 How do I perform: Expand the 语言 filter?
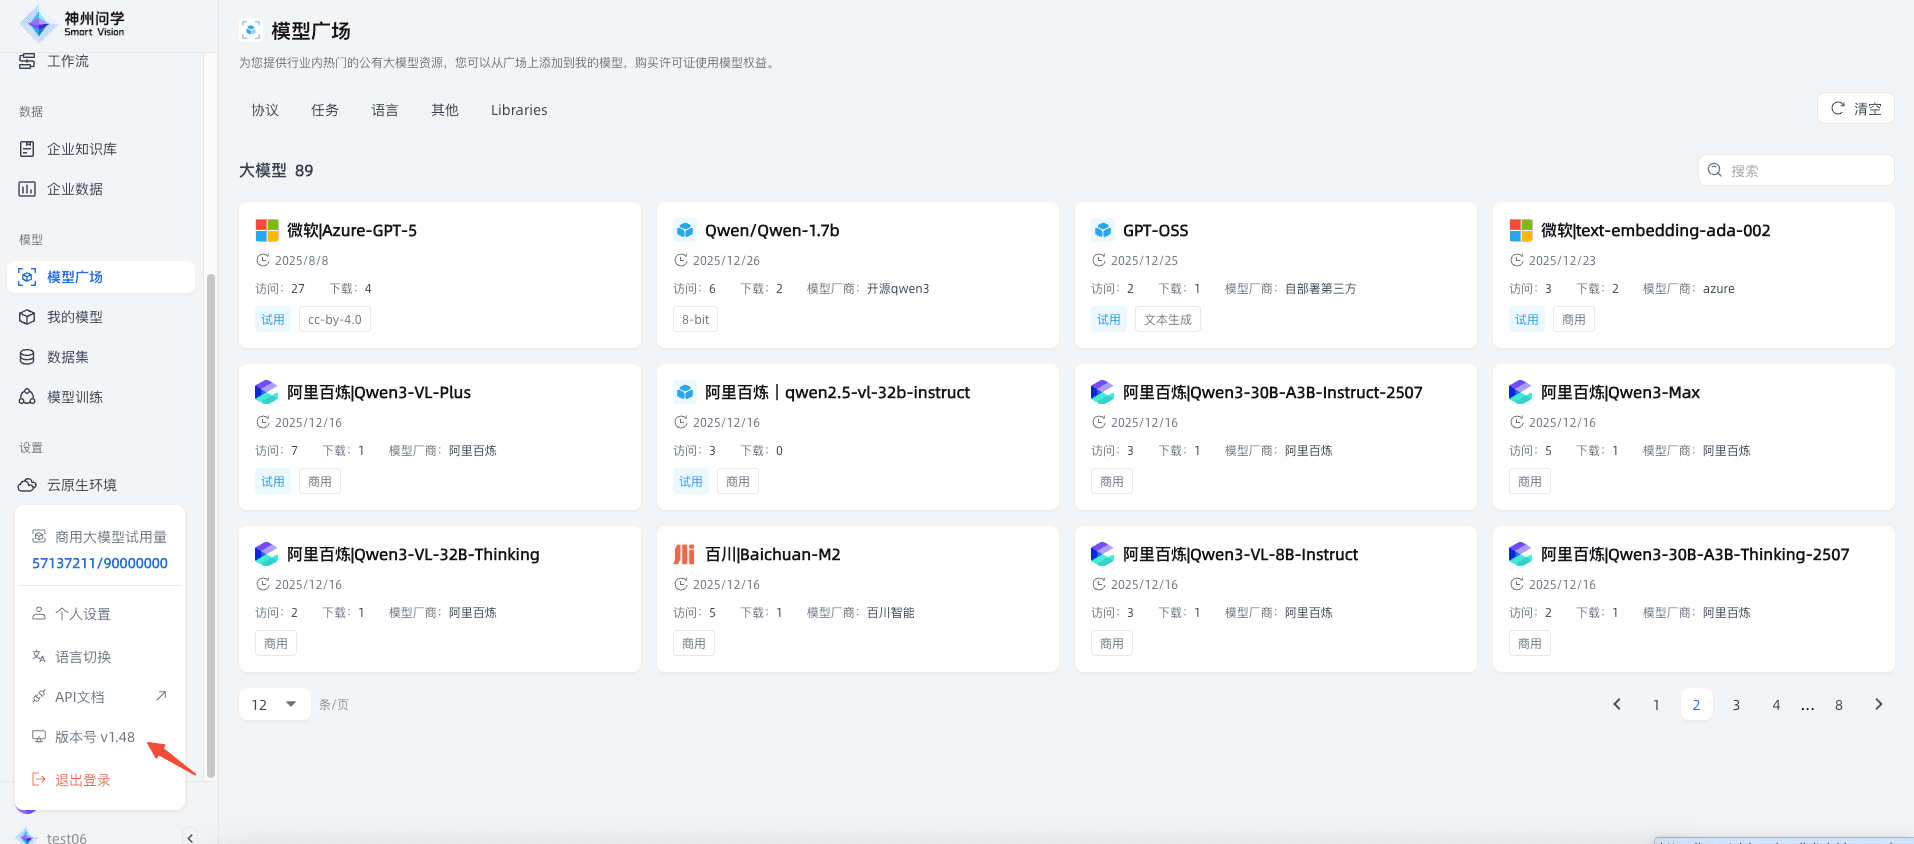(385, 110)
